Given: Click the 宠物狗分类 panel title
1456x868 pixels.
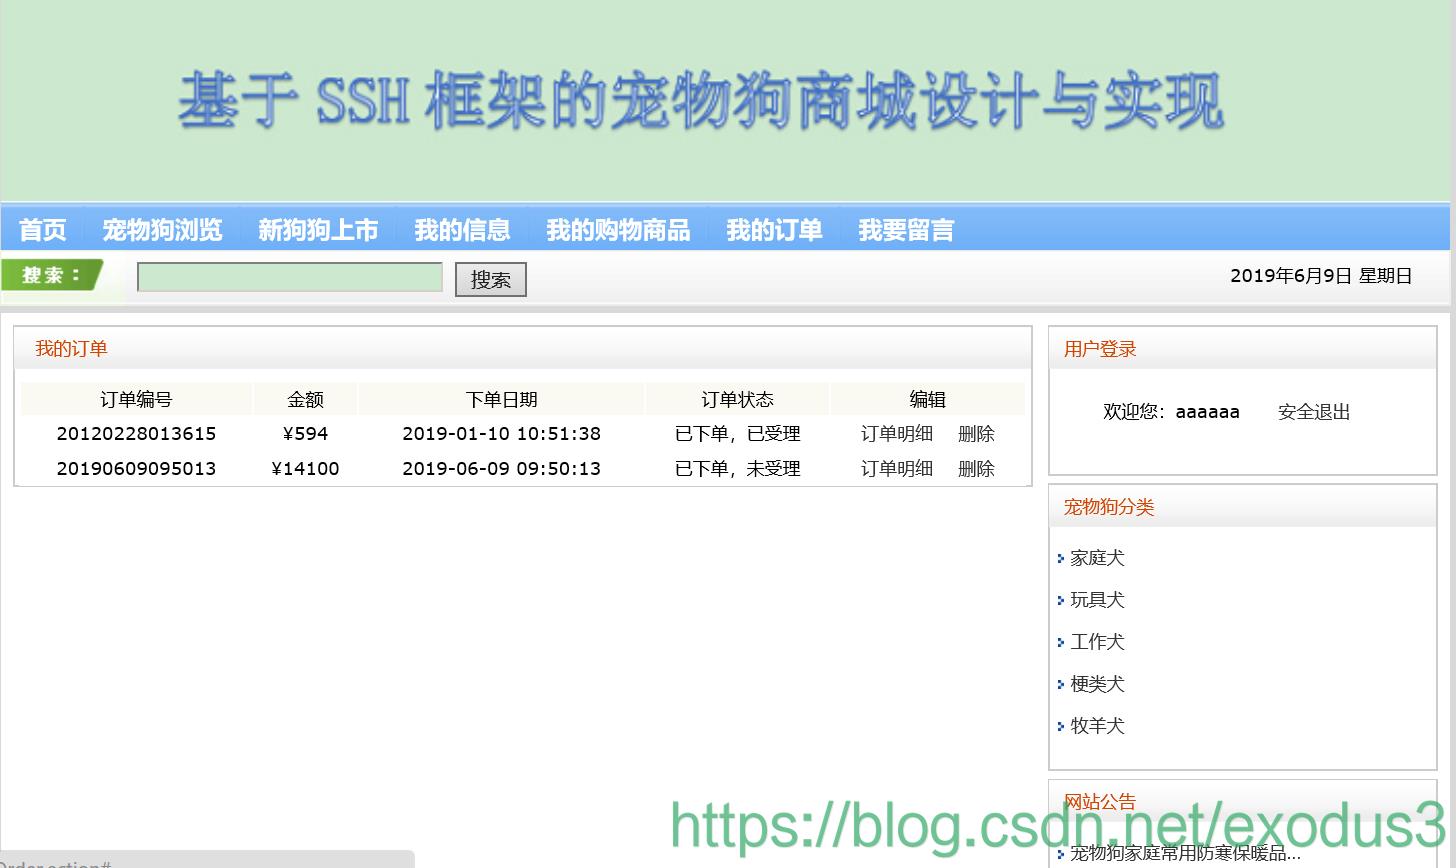Looking at the screenshot, I should point(1109,507).
